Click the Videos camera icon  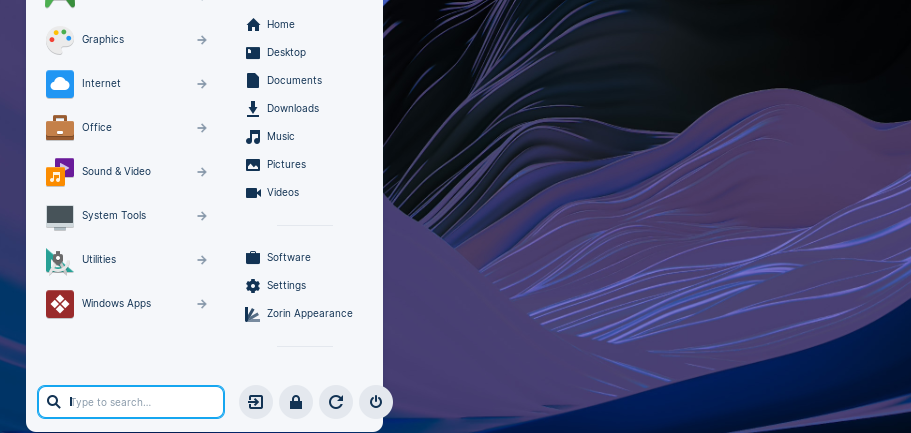pyautogui.click(x=253, y=192)
